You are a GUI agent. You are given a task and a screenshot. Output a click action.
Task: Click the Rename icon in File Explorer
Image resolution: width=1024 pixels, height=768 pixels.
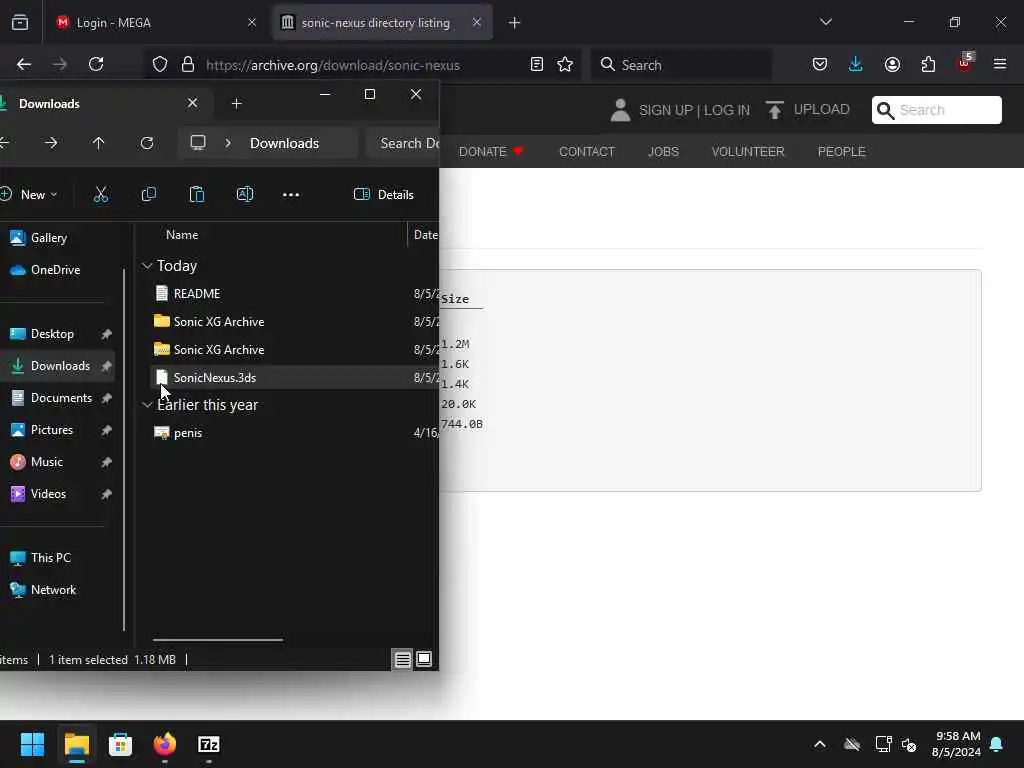[x=245, y=195]
